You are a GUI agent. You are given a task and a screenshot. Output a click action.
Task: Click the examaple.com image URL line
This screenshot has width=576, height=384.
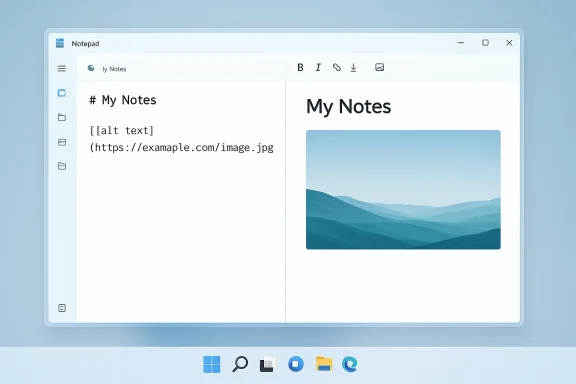[x=181, y=147]
